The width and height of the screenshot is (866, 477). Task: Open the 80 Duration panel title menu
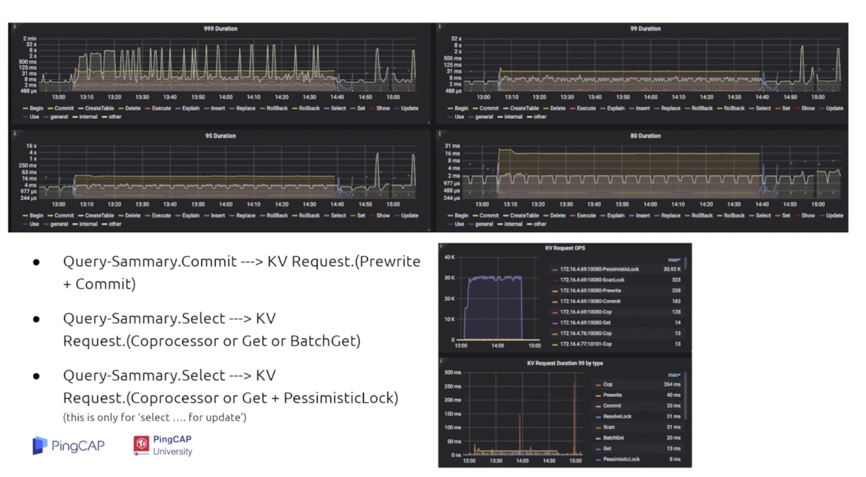pos(645,136)
